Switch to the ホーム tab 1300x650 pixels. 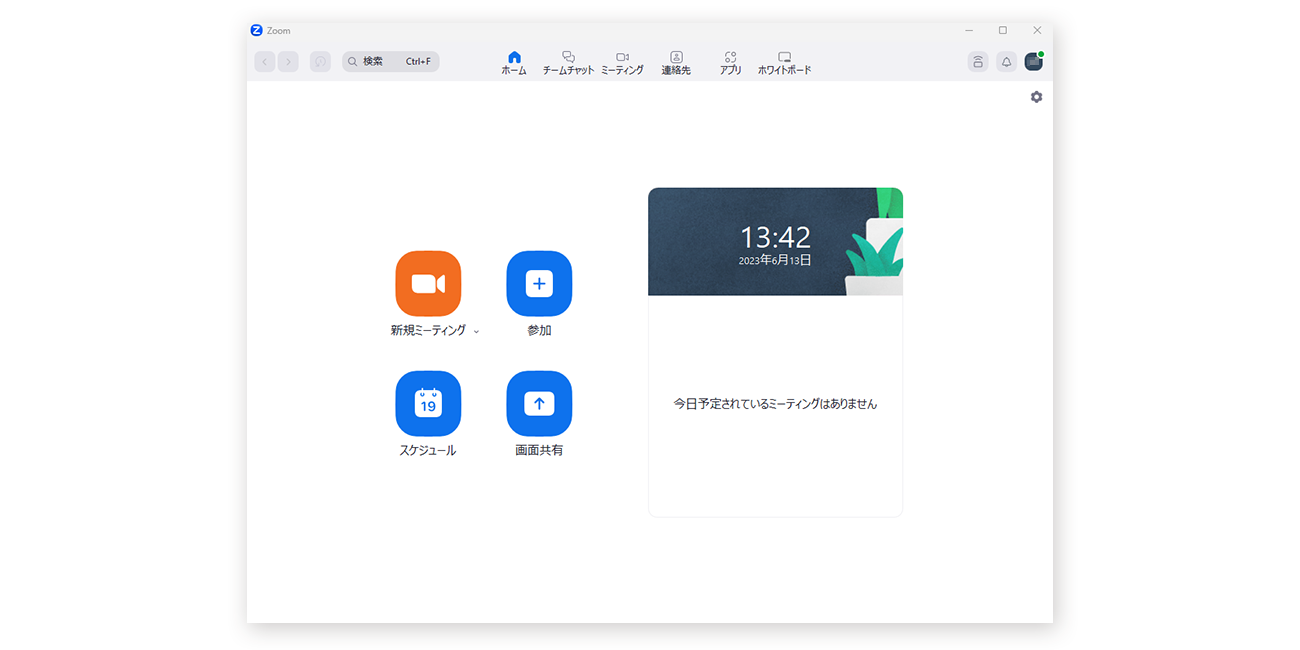coord(514,63)
